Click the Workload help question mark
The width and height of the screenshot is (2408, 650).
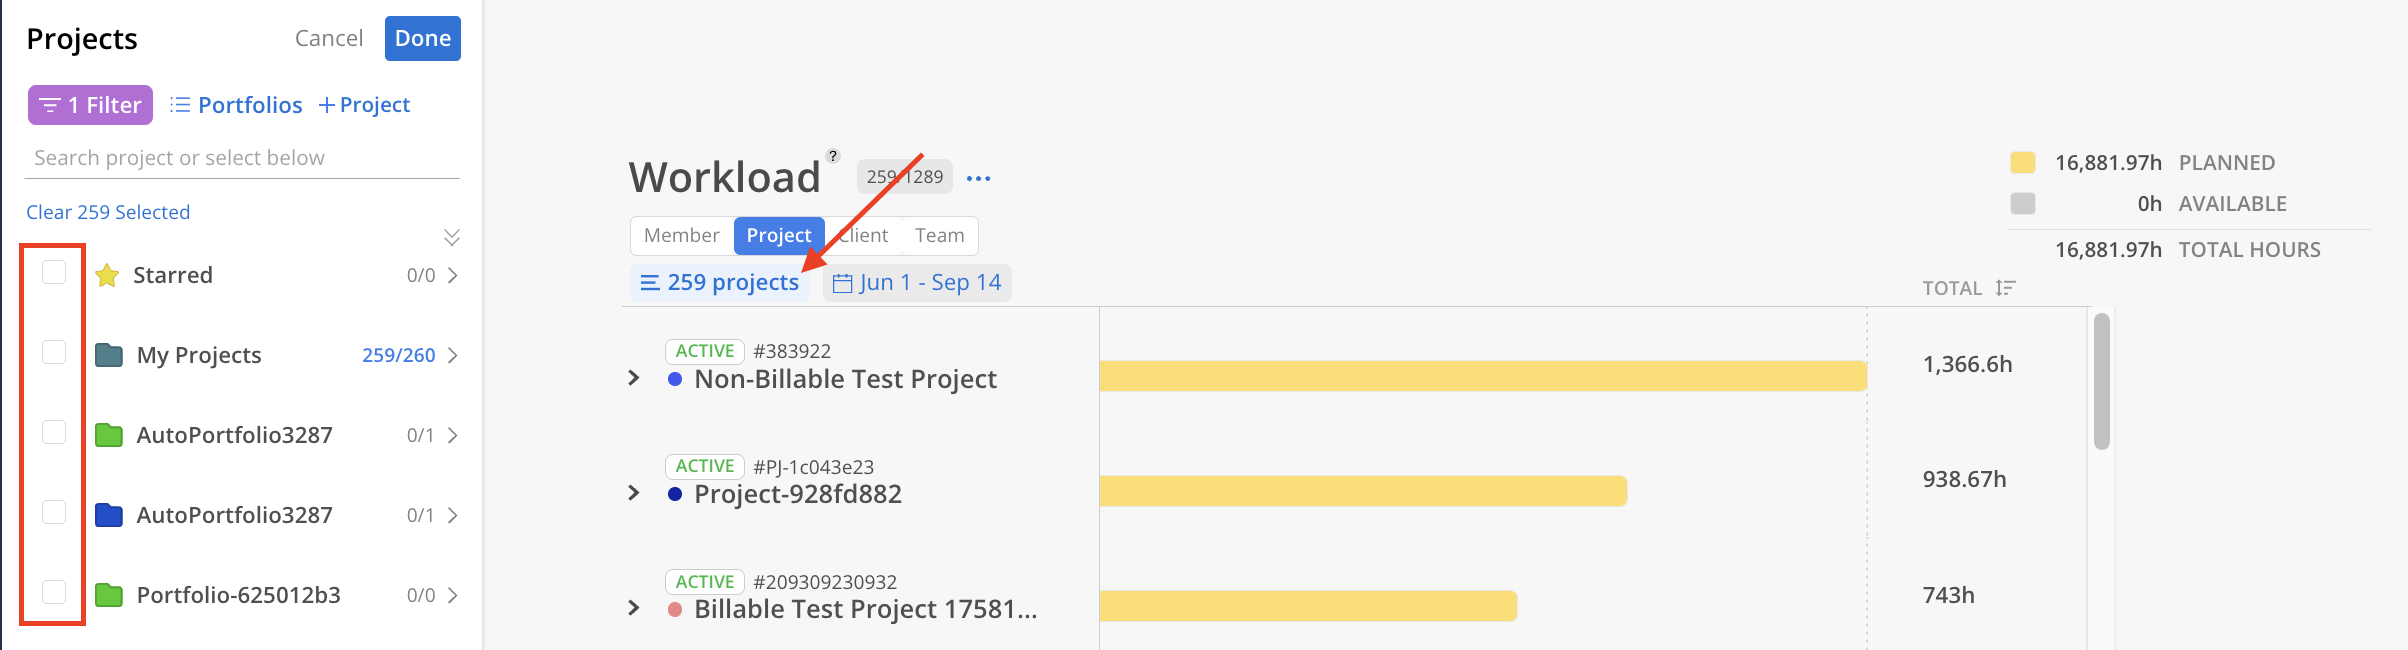point(833,156)
